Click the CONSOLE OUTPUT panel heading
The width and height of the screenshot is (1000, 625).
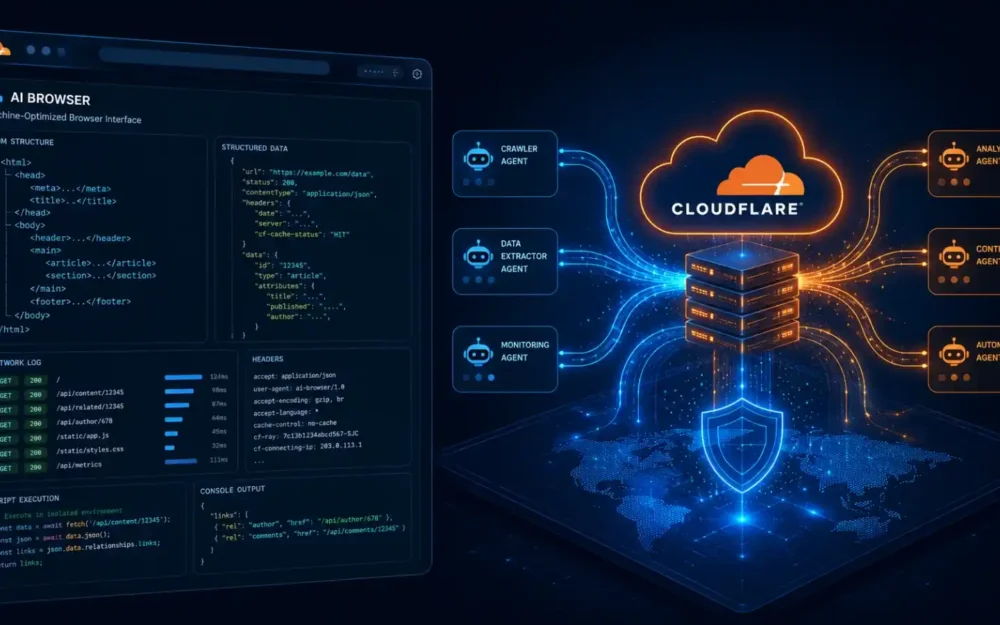(x=232, y=490)
